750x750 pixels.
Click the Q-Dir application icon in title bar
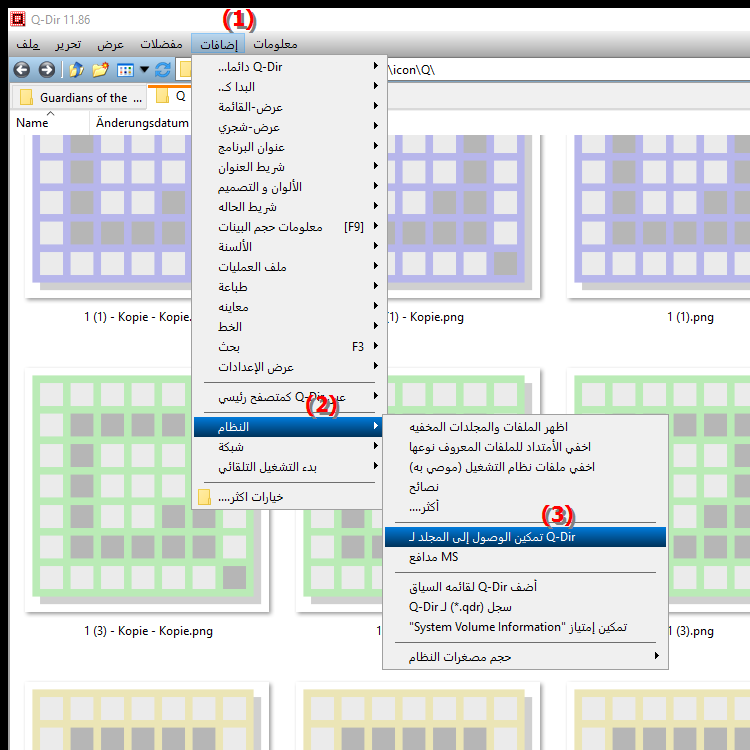[x=18, y=20]
